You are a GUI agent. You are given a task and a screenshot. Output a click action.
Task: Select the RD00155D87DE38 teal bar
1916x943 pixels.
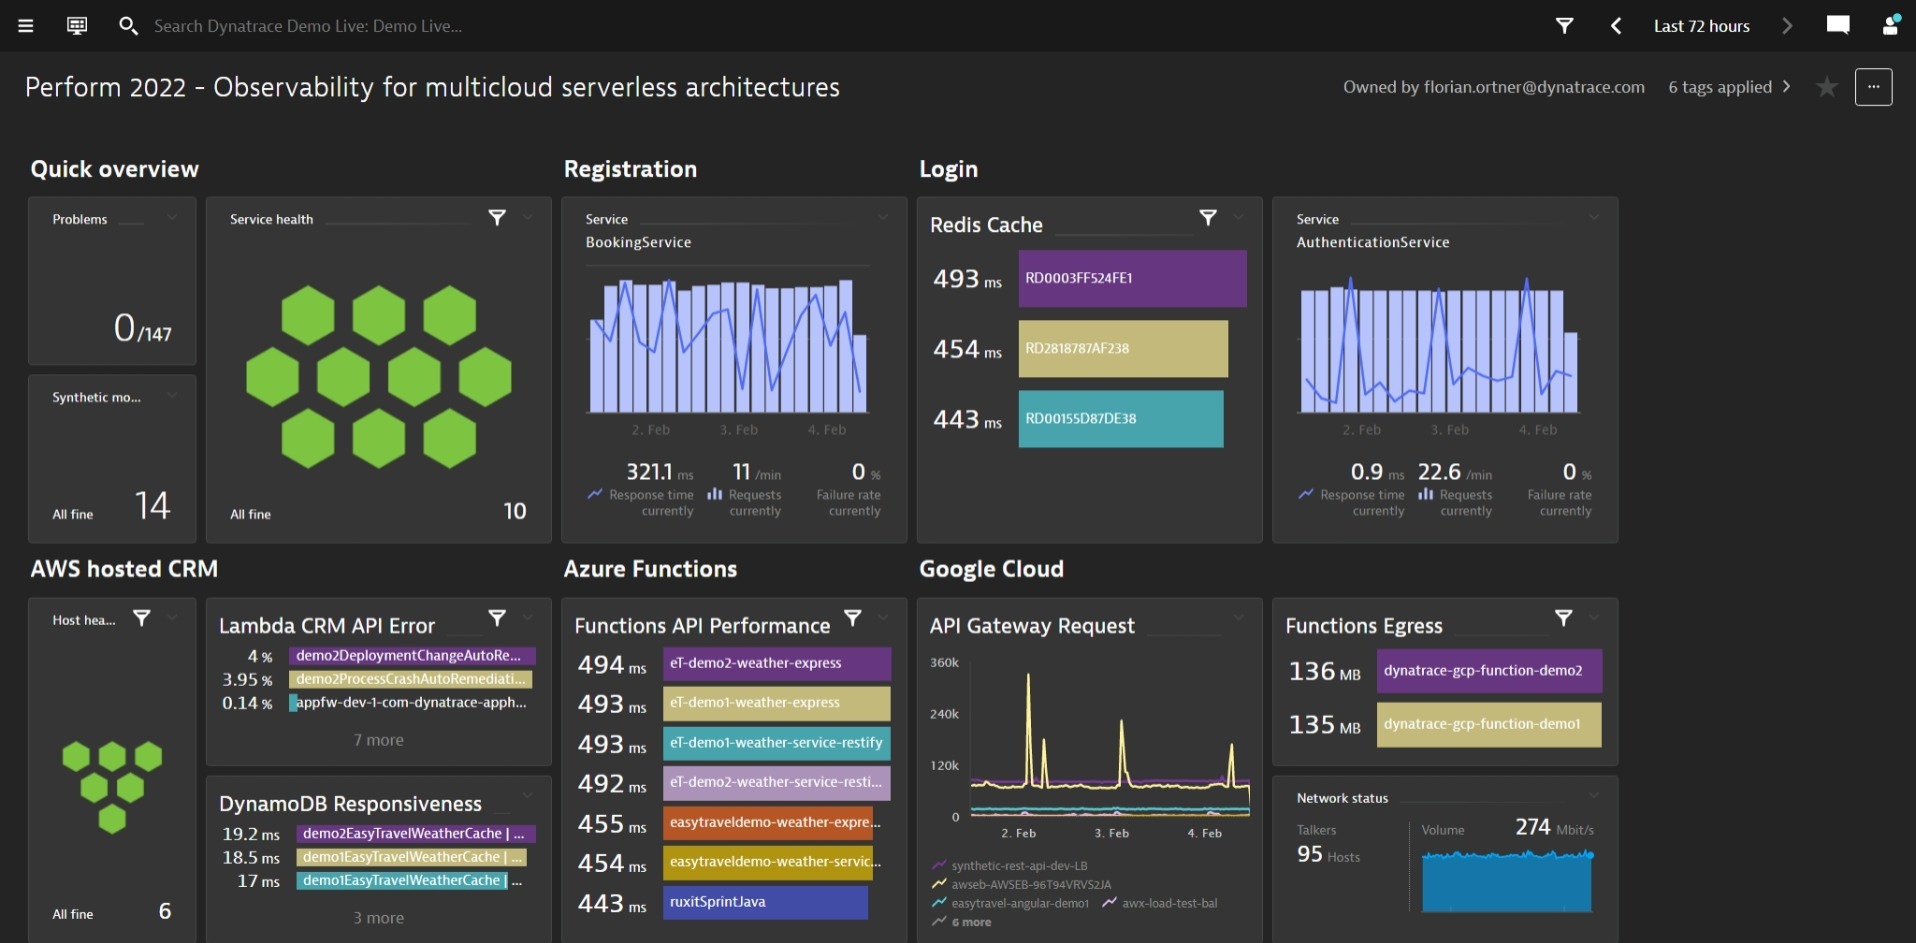[1121, 418]
